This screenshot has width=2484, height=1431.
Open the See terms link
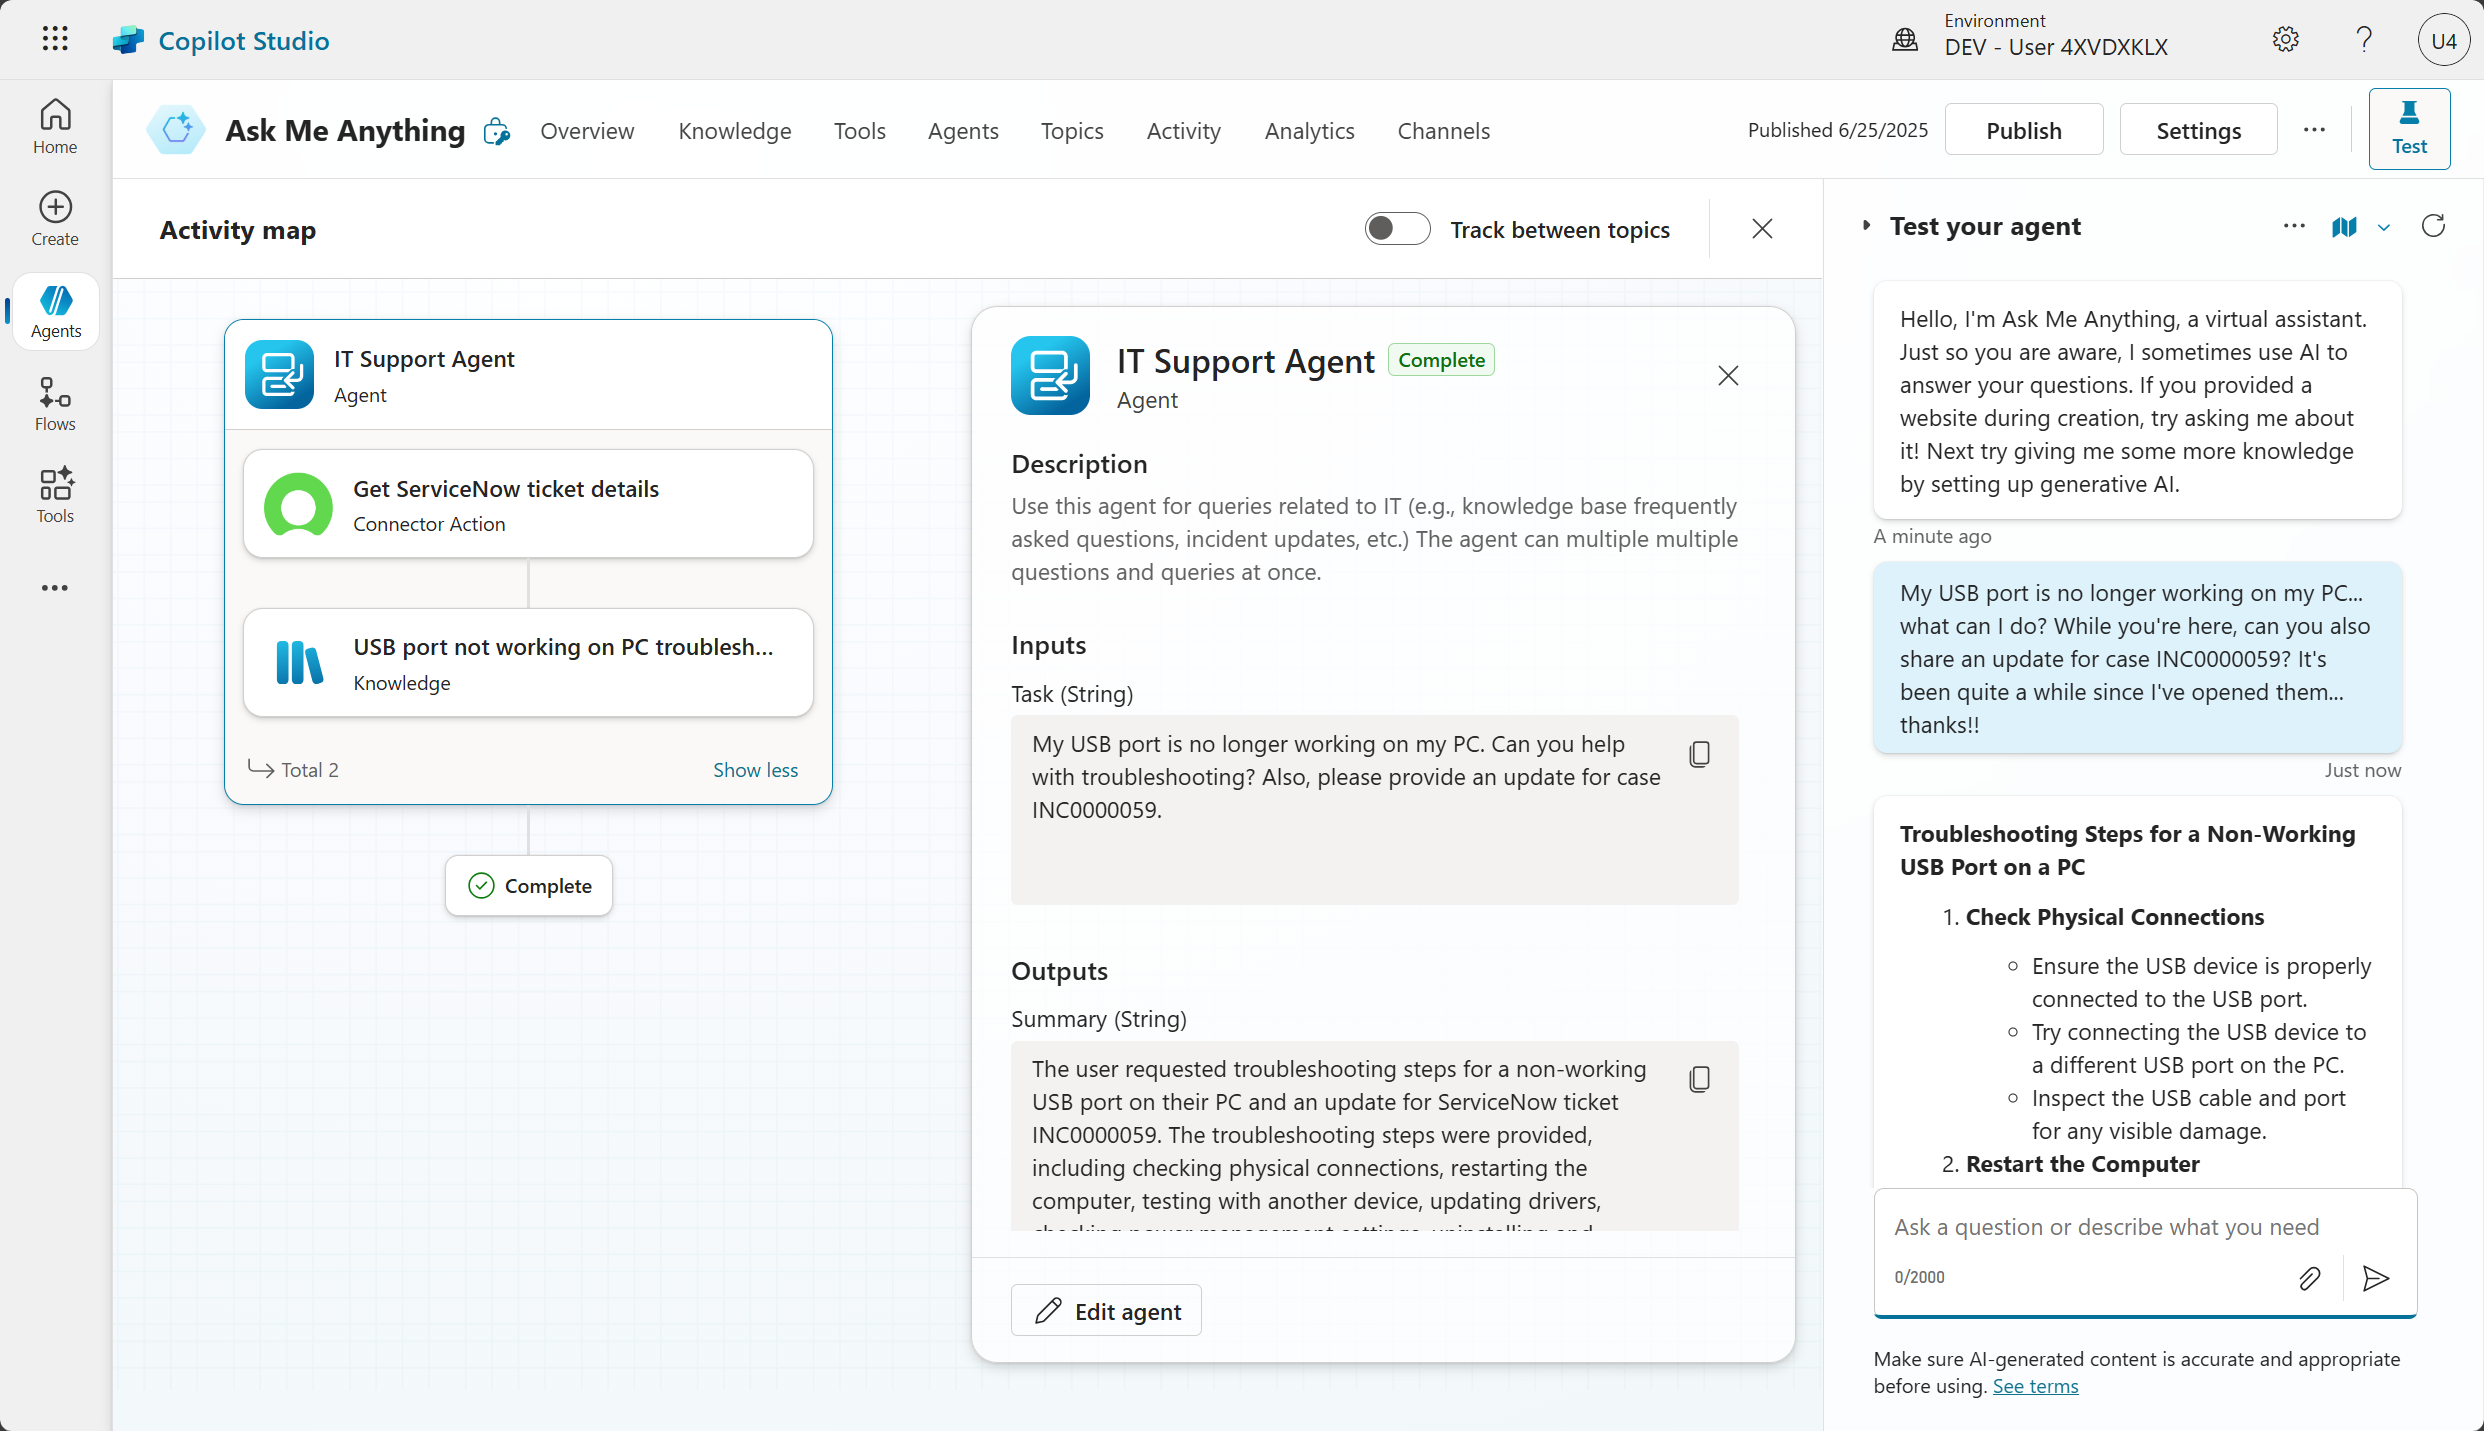point(2035,1386)
